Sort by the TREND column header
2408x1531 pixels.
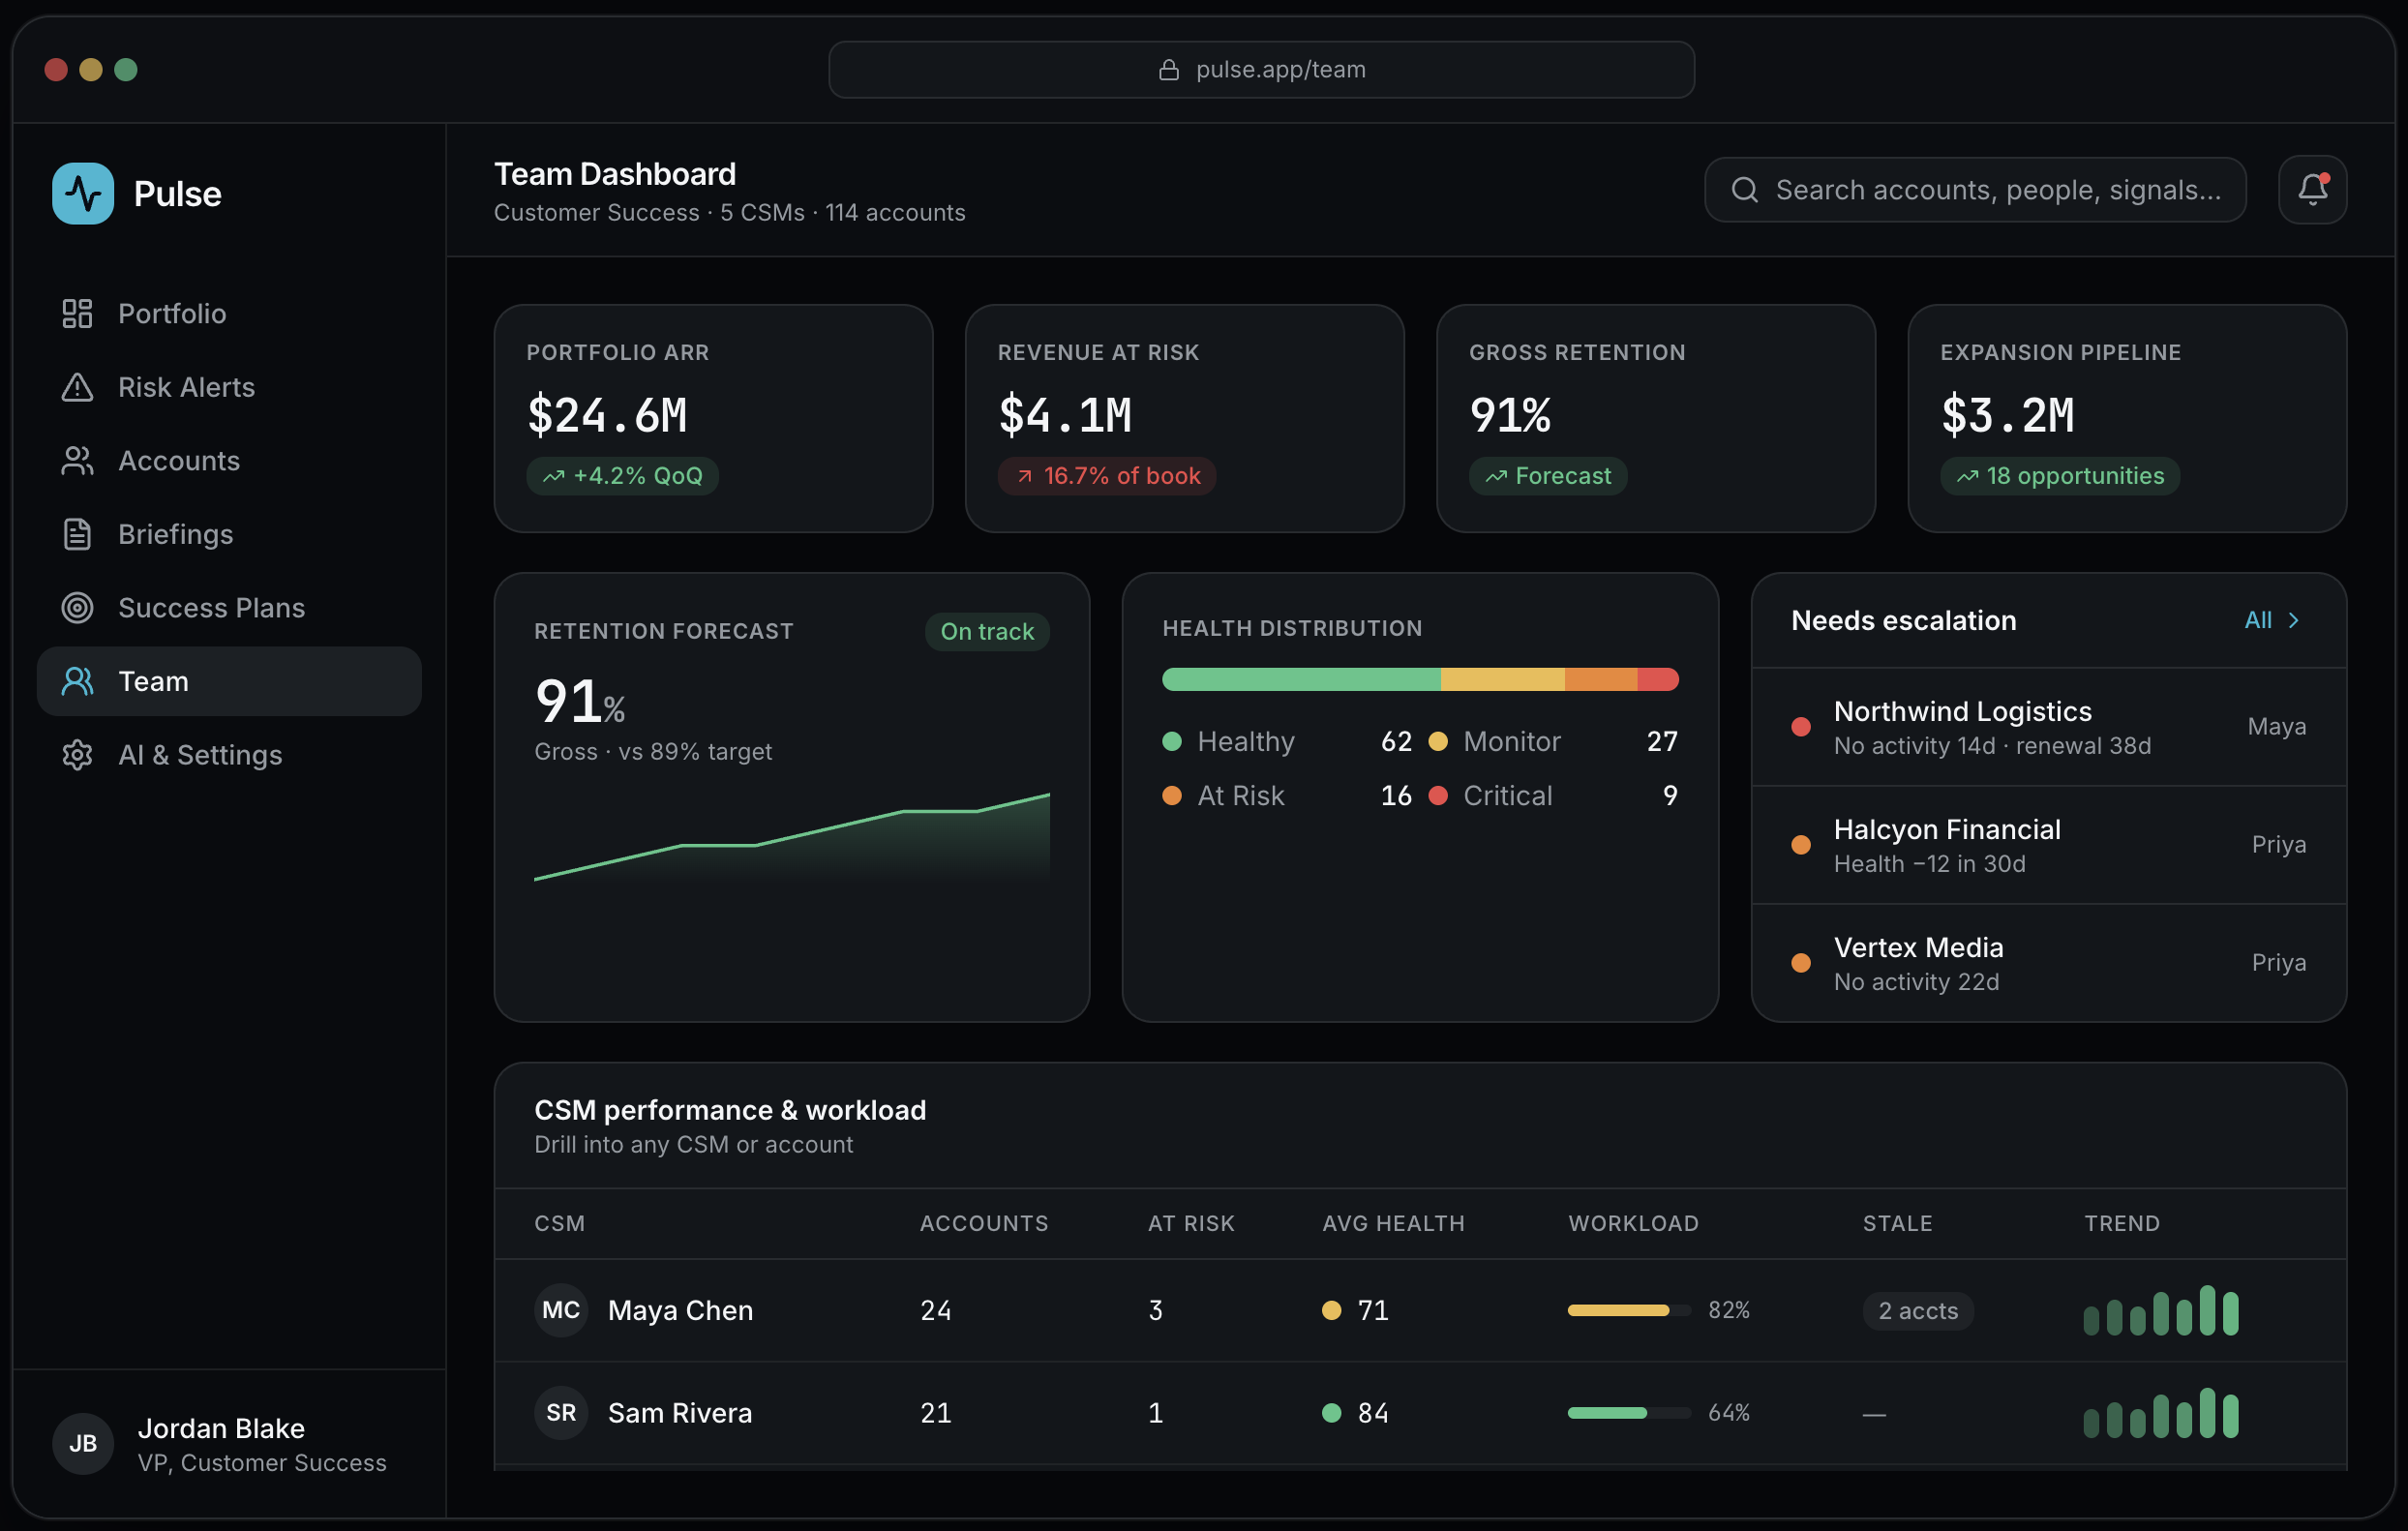(2121, 1223)
